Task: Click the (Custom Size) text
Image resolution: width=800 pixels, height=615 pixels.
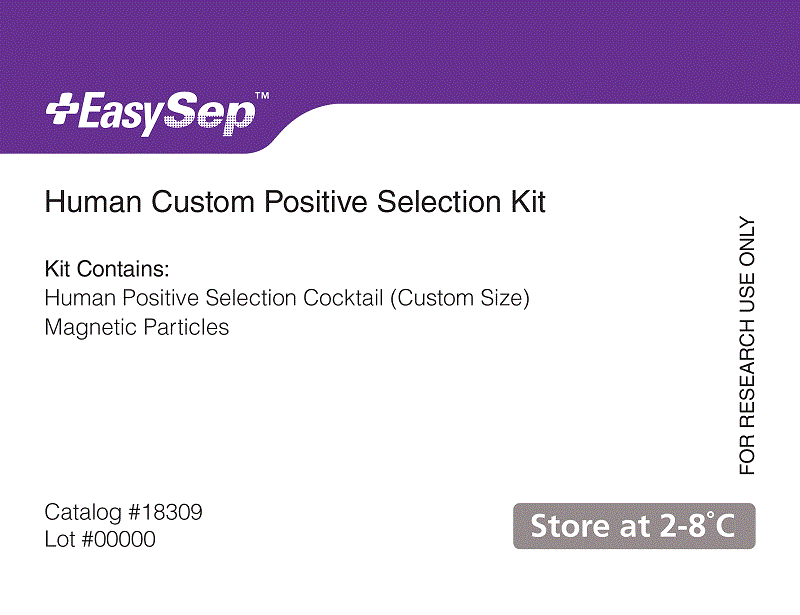Action: tap(460, 298)
